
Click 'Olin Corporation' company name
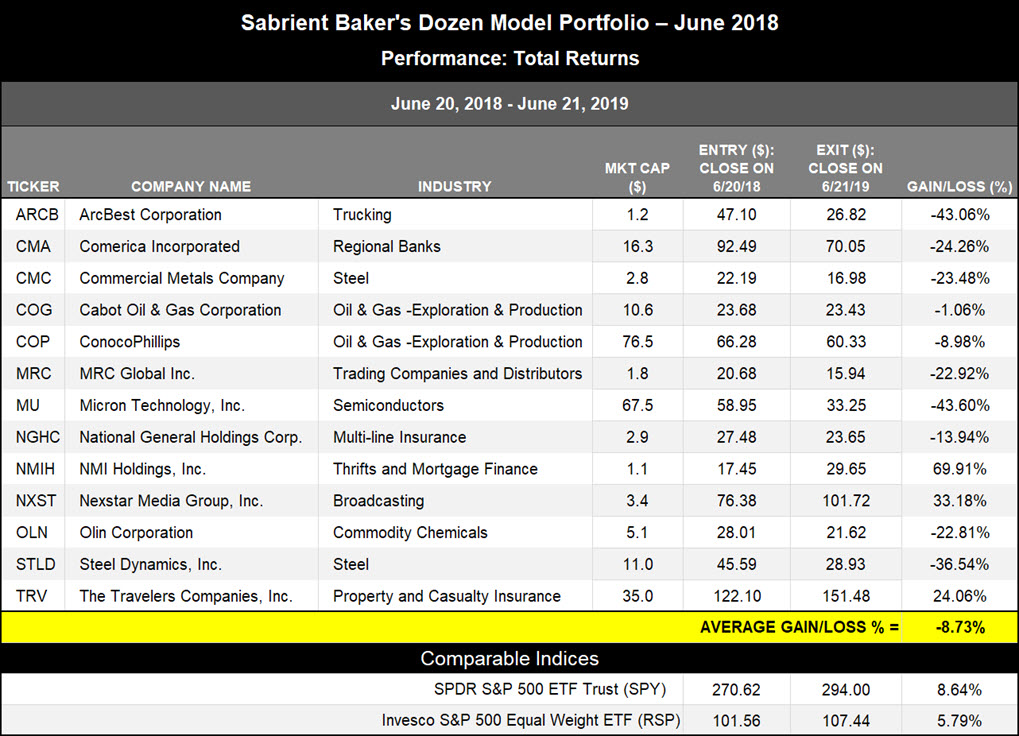click(x=136, y=533)
